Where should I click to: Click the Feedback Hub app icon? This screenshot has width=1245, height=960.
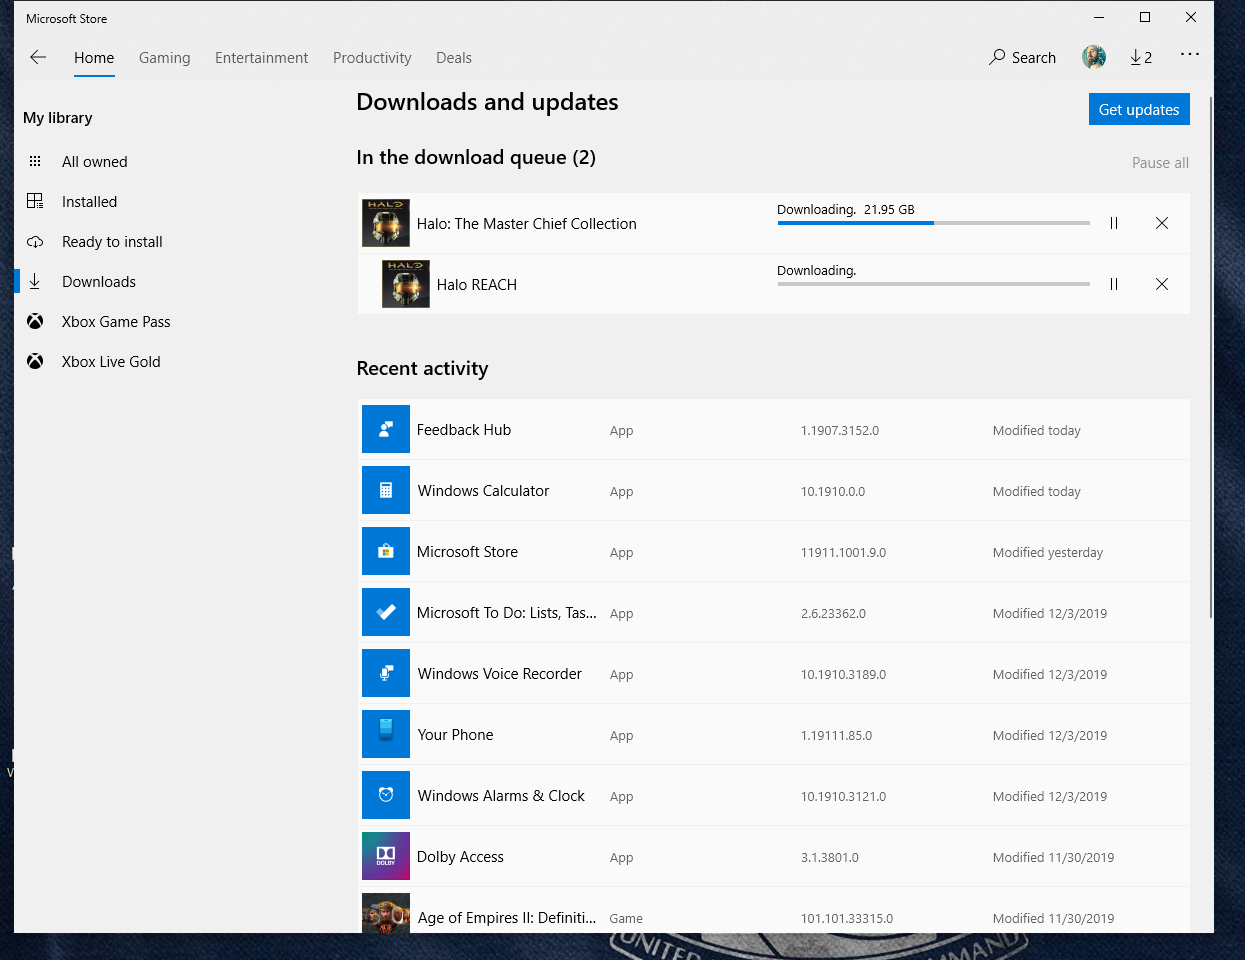[x=386, y=429]
